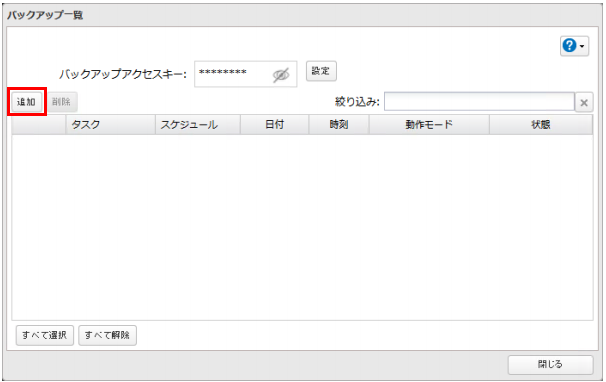Screen dimensions: 606x382
Task: Click the greyed-out 削除 (Delete) button
Action: 61,102
